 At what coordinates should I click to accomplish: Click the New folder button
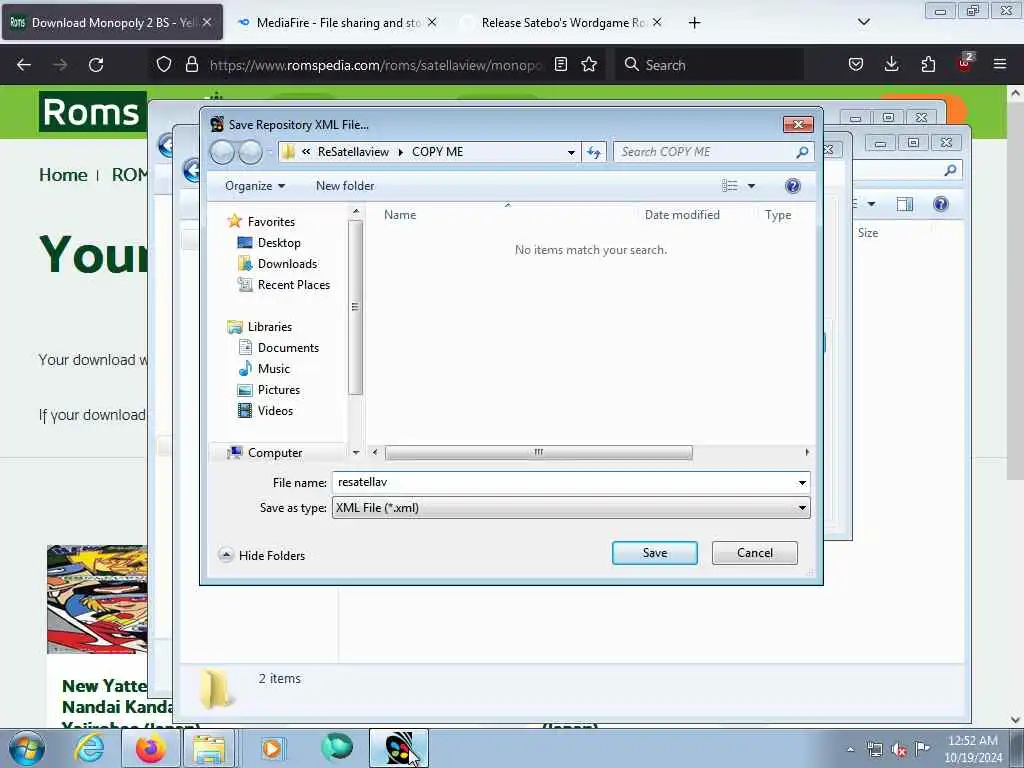(345, 185)
